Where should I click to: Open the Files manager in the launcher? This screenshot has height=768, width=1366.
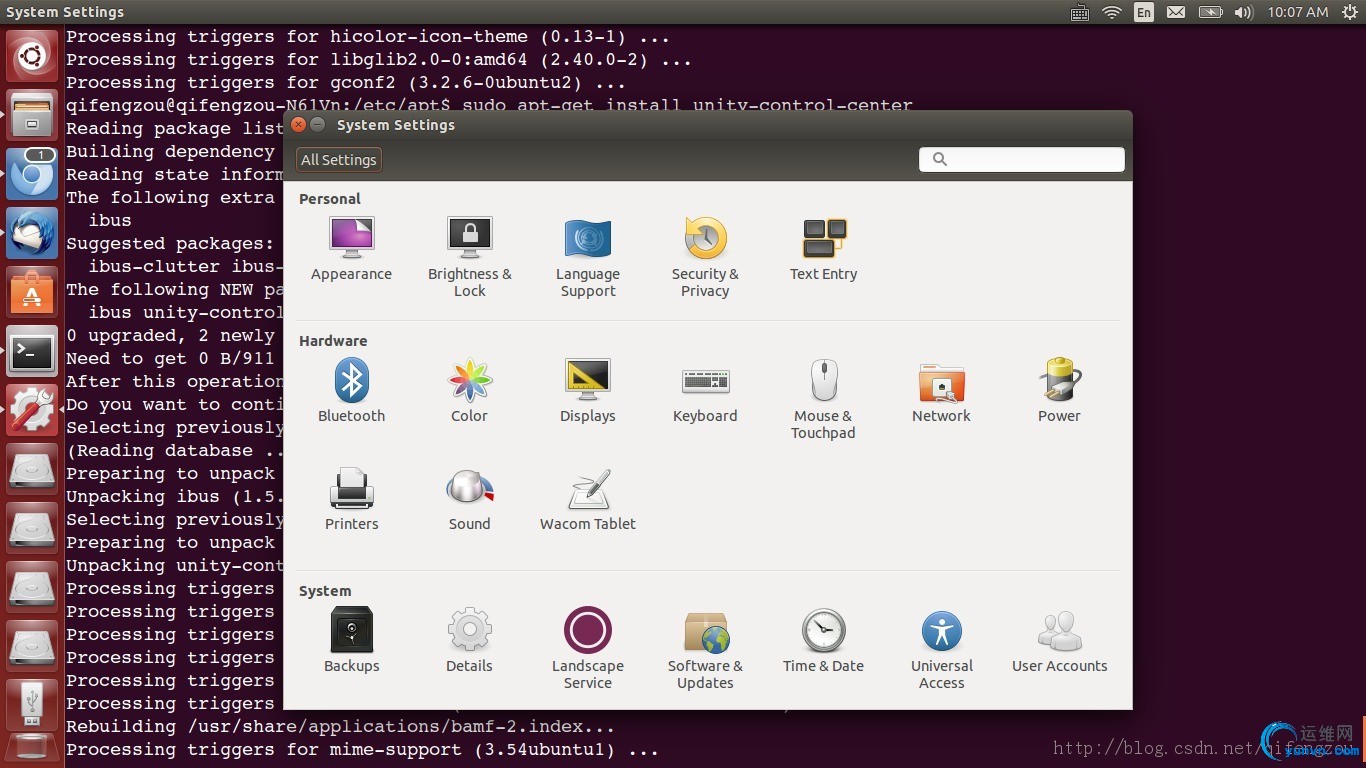pos(32,114)
